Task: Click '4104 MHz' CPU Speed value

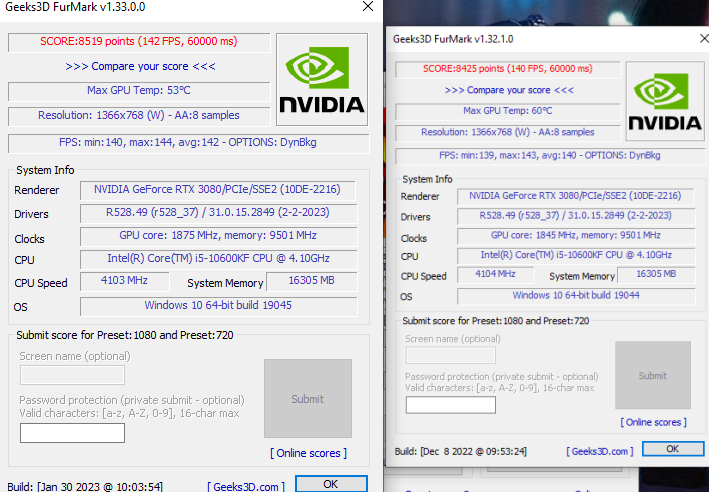Action: tap(496, 275)
